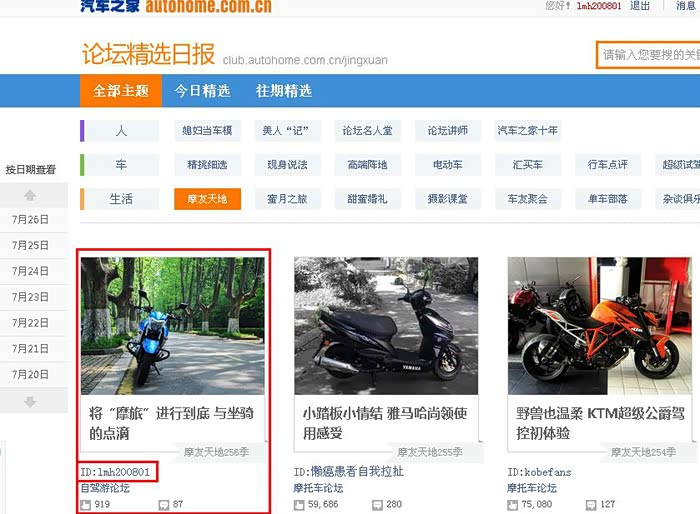The height and width of the screenshot is (514, 700).
Task: View posts from 7月25日
Action: [x=30, y=246]
